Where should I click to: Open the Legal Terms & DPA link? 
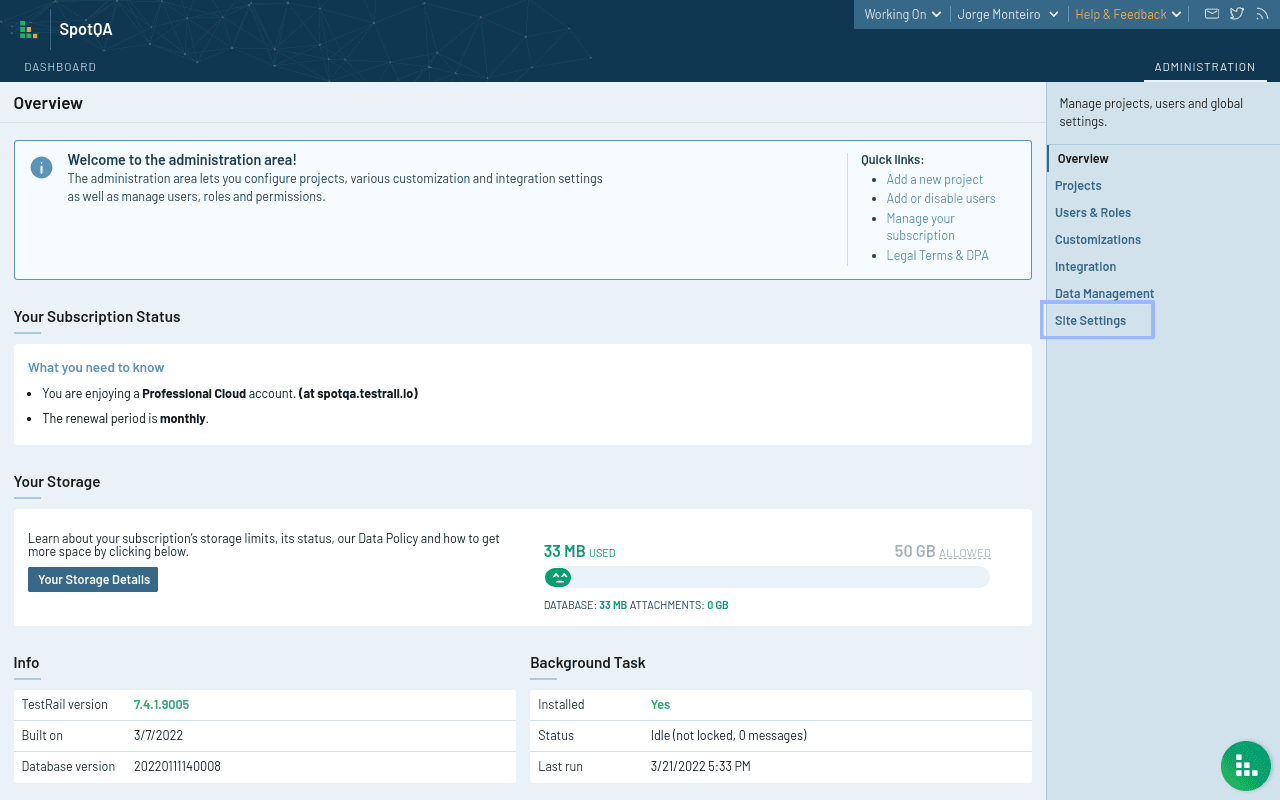(937, 256)
